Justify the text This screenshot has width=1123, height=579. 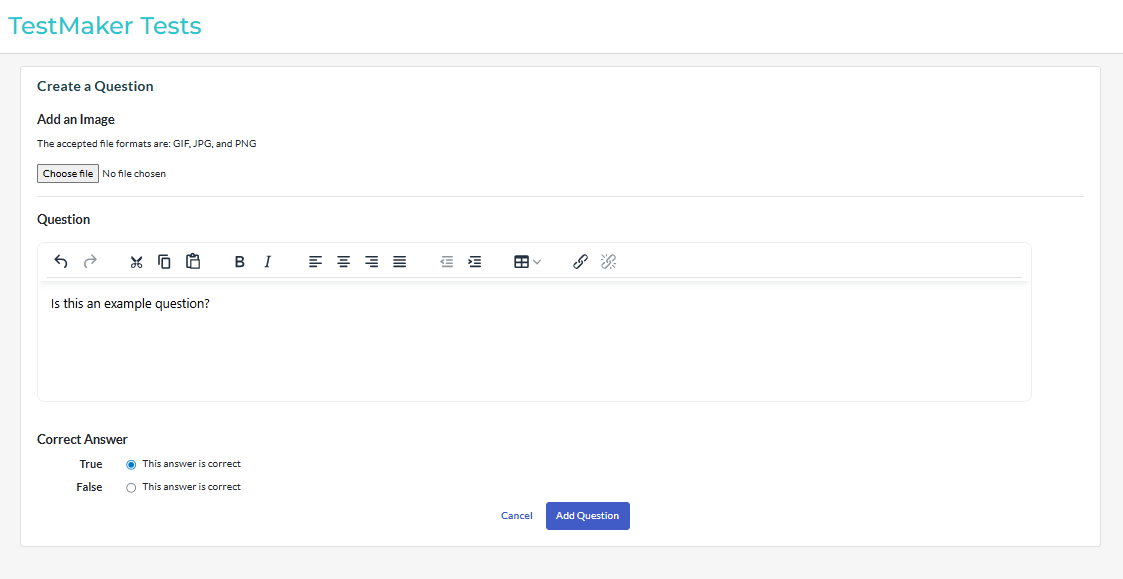click(400, 262)
